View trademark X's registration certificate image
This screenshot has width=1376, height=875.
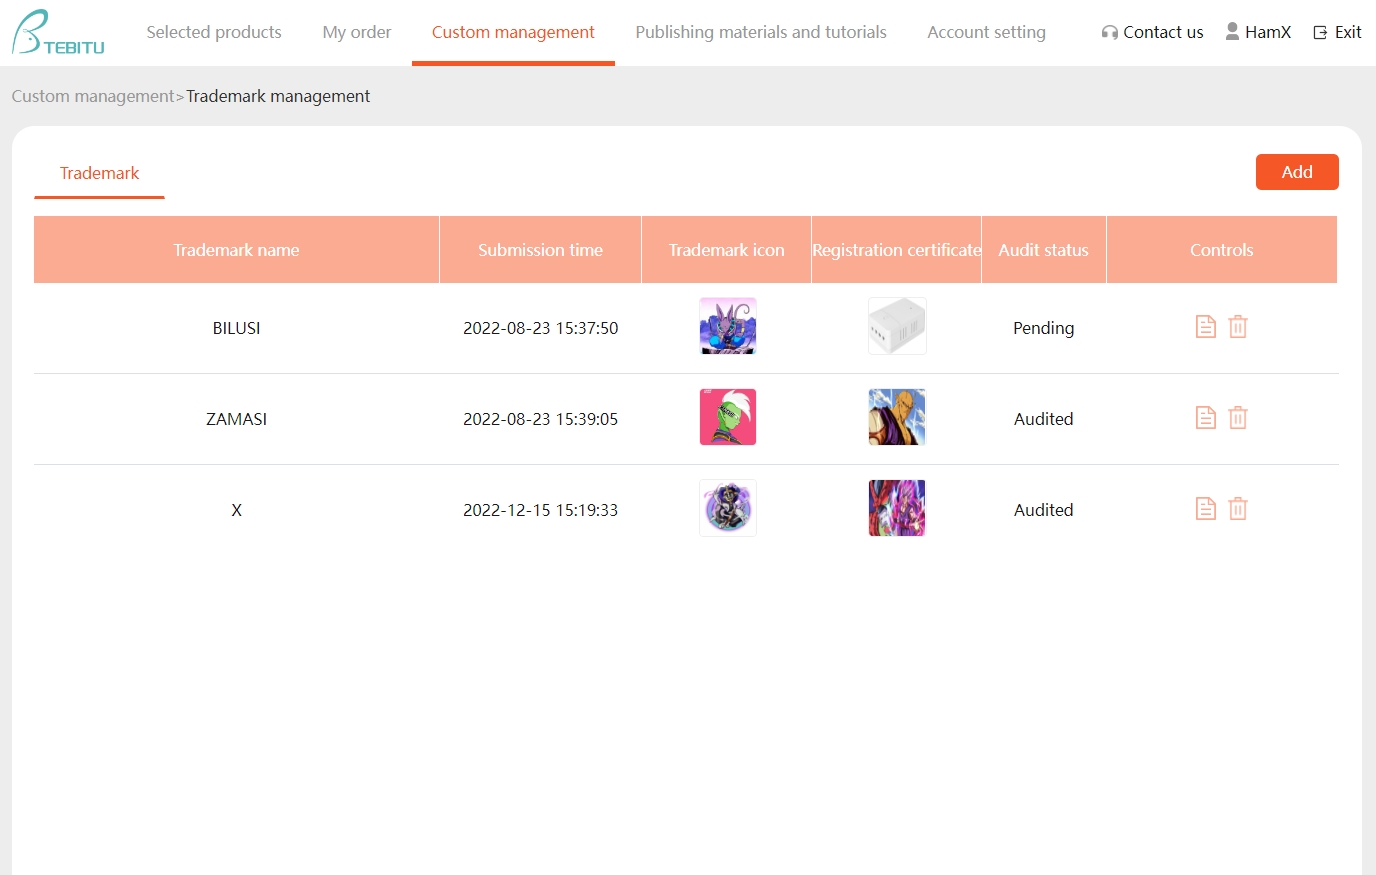point(896,507)
